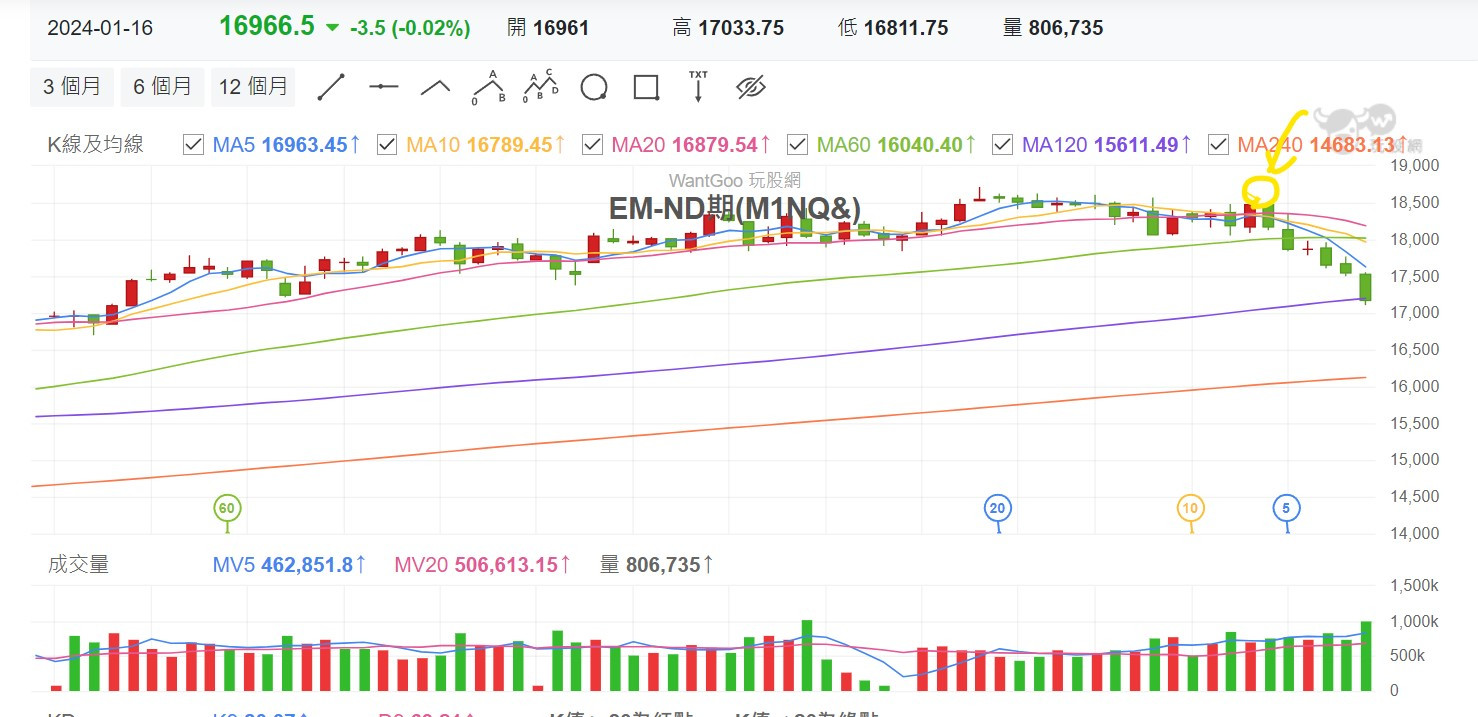Pick the A-B-C-D wave pattern tool
The width and height of the screenshot is (1478, 717).
(x=541, y=87)
